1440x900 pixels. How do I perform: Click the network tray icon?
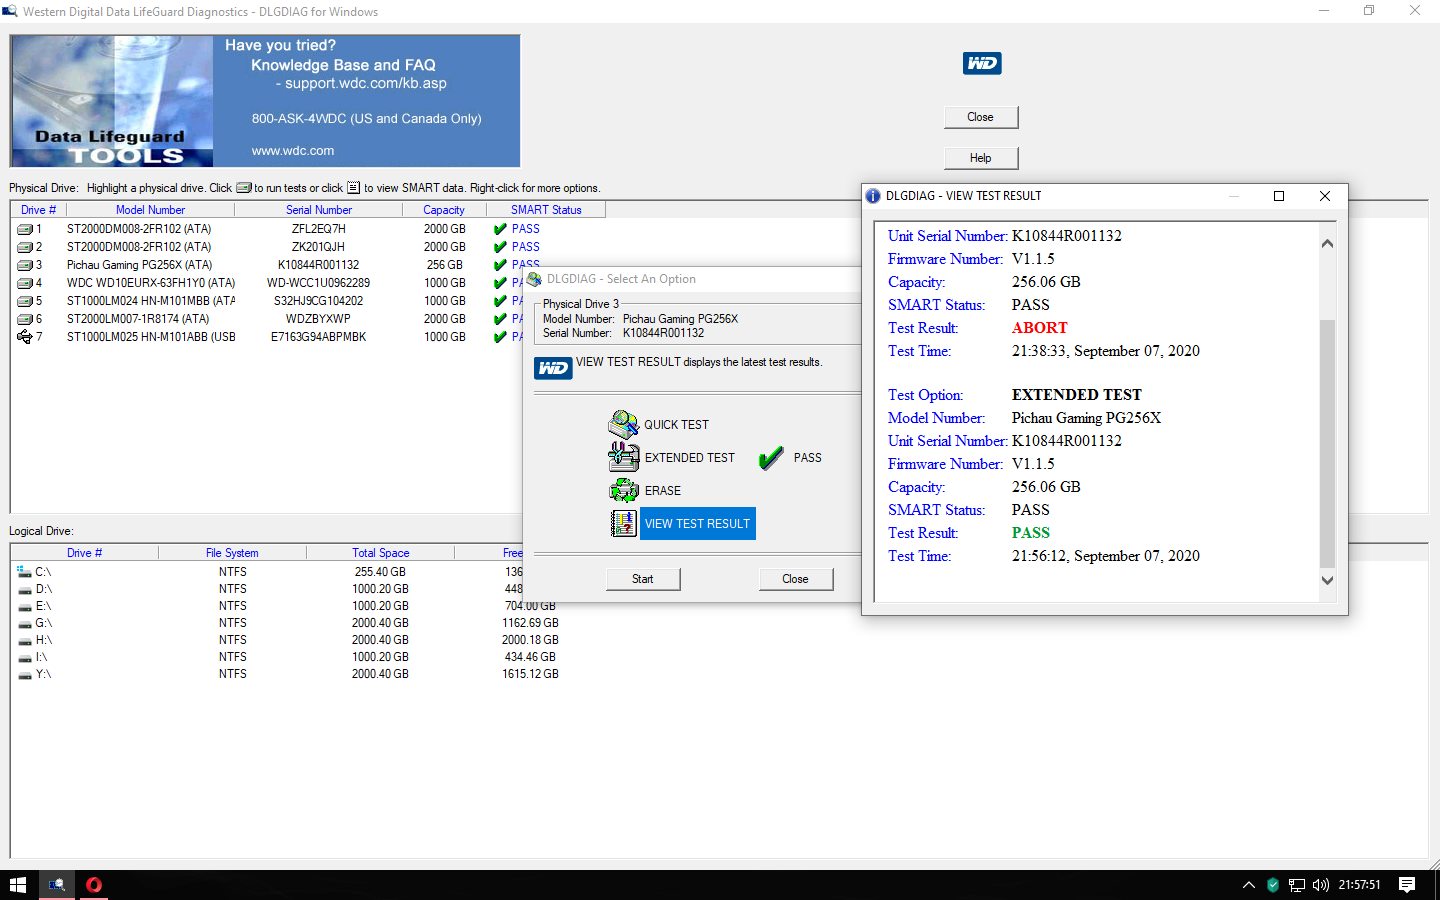pyautogui.click(x=1297, y=885)
